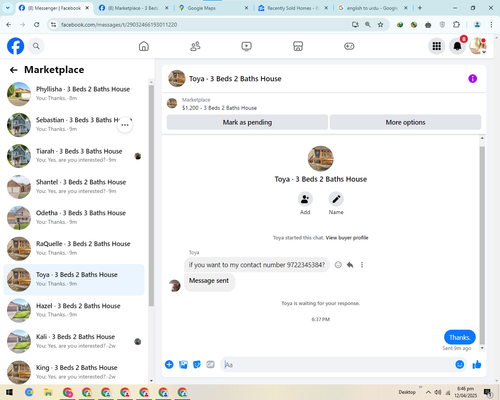The height and width of the screenshot is (400, 500).
Task: Open account profile picture menu
Action: pos(478,46)
